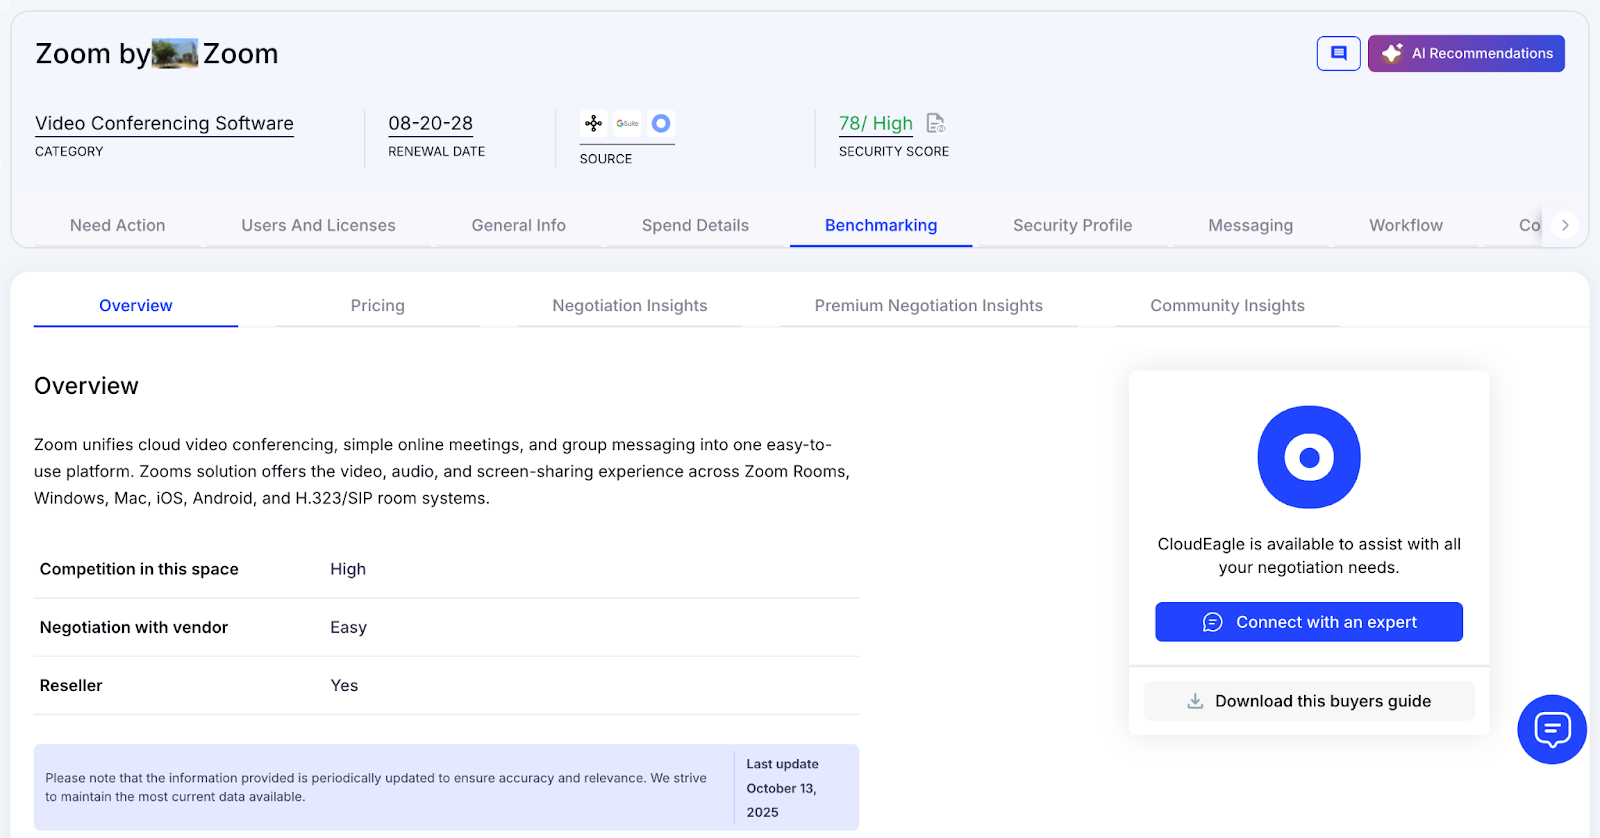Click the AI Recommendations button

(x=1466, y=53)
